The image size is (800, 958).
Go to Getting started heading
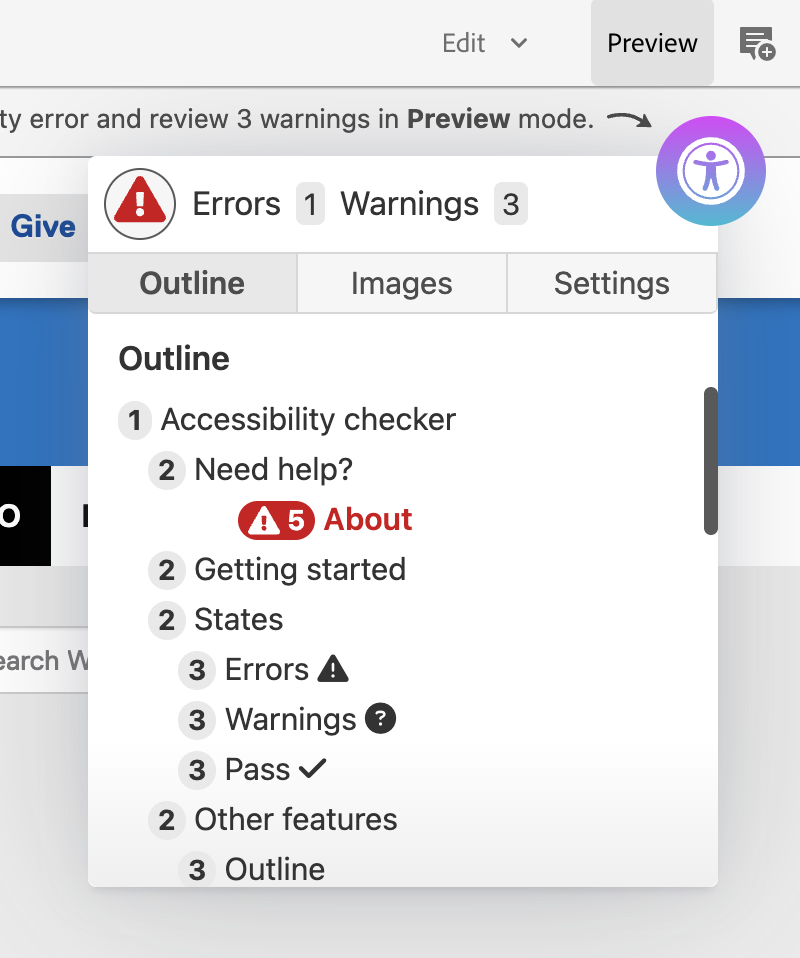pyautogui.click(x=299, y=570)
